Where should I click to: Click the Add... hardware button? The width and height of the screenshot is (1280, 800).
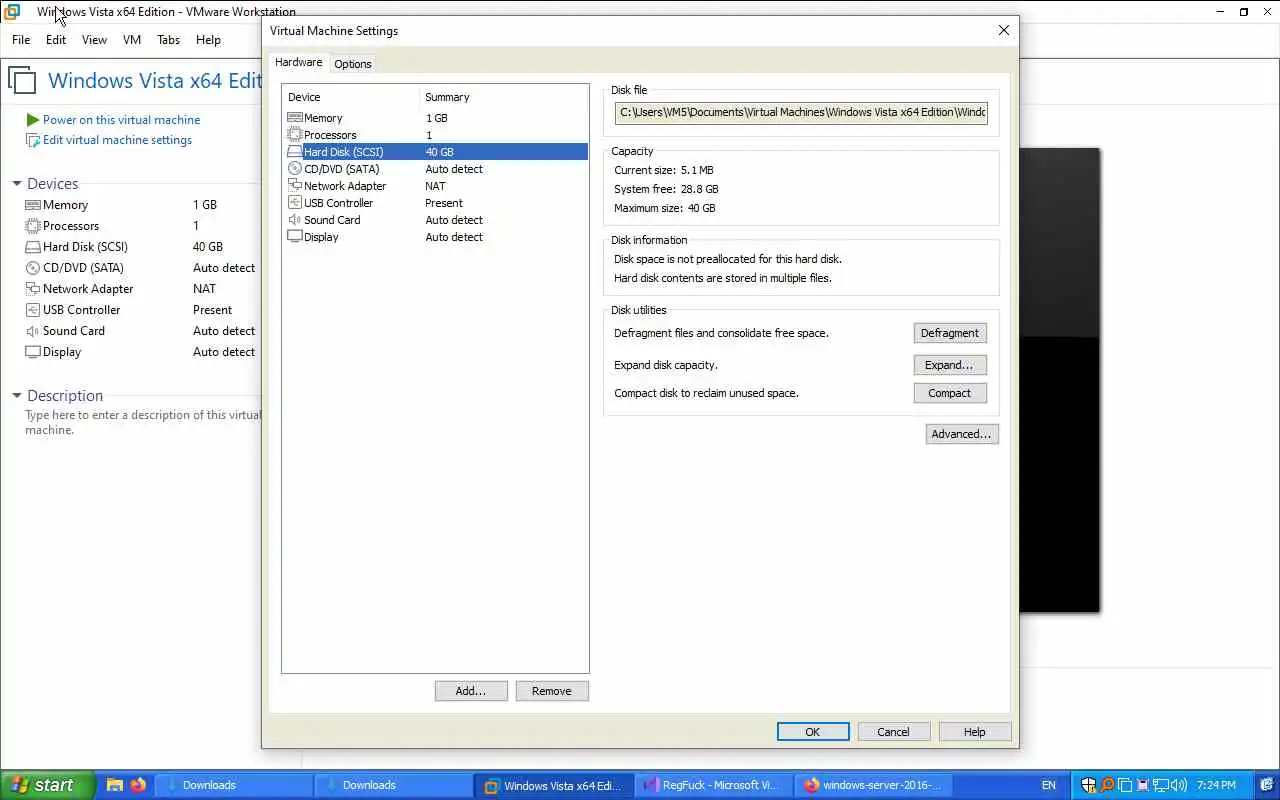pyautogui.click(x=471, y=691)
